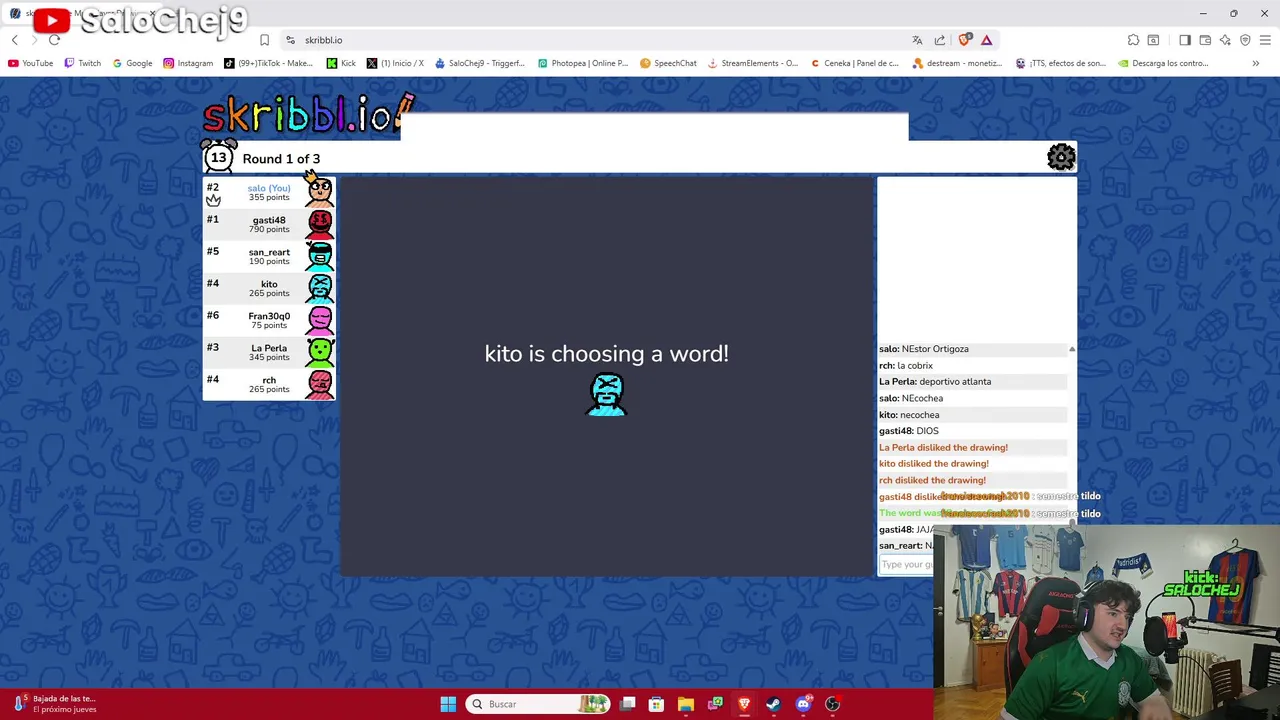This screenshot has height=720, width=1280.
Task: Open browser extensions puzzle icon
Action: [1133, 40]
